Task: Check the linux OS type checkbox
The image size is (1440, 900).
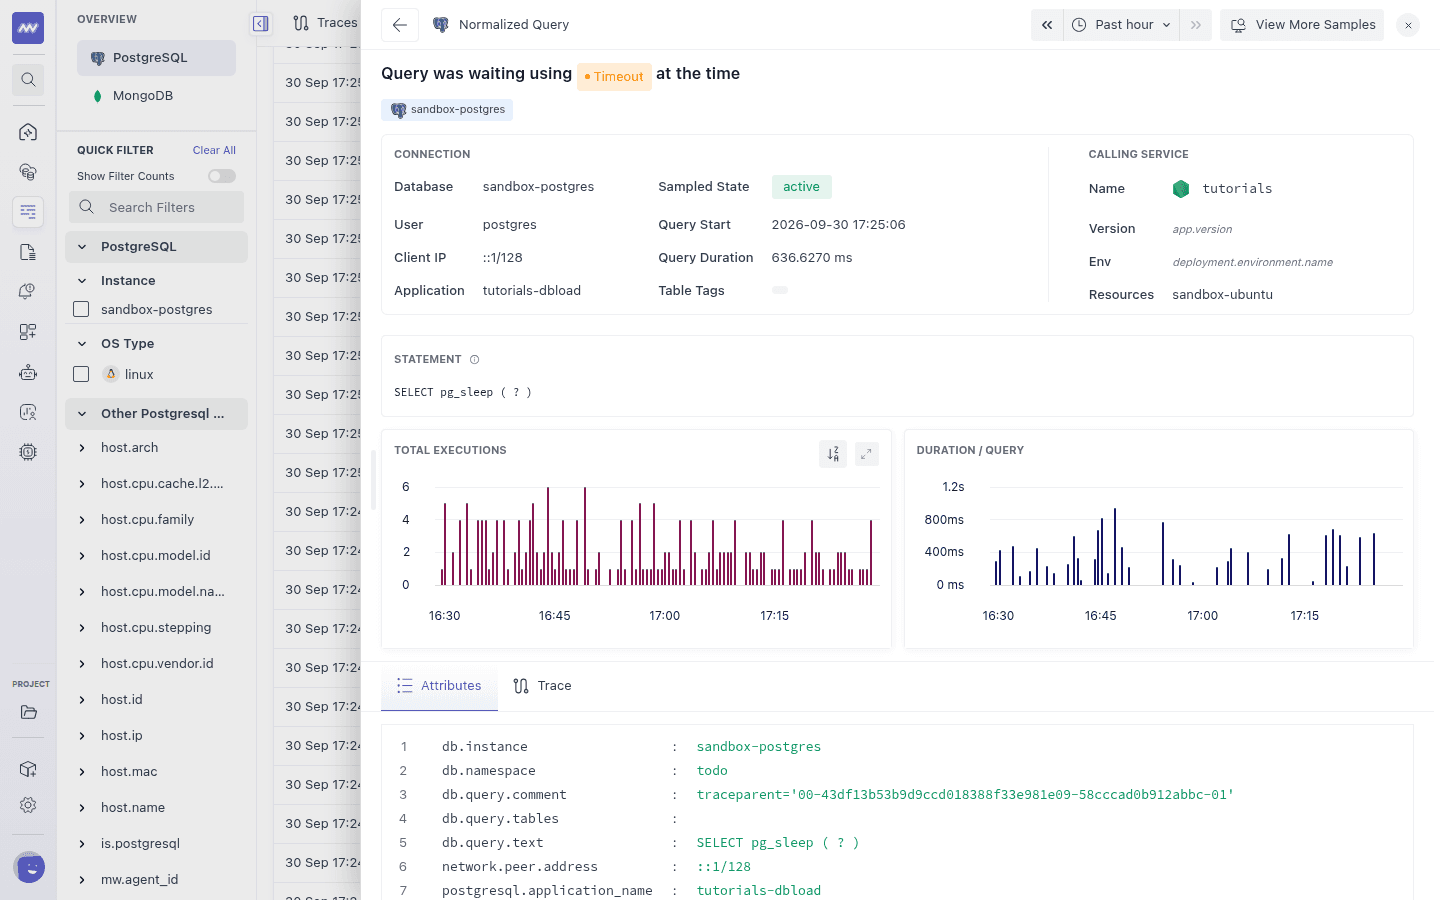Action: point(82,374)
